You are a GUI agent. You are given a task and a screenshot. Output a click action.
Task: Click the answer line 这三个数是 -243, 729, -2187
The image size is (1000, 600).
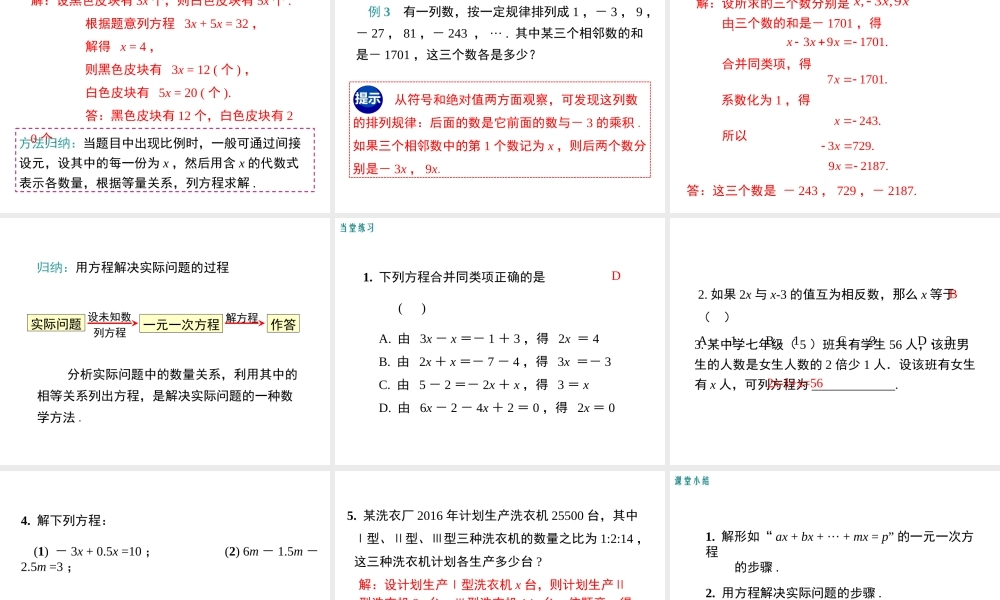(x=802, y=191)
